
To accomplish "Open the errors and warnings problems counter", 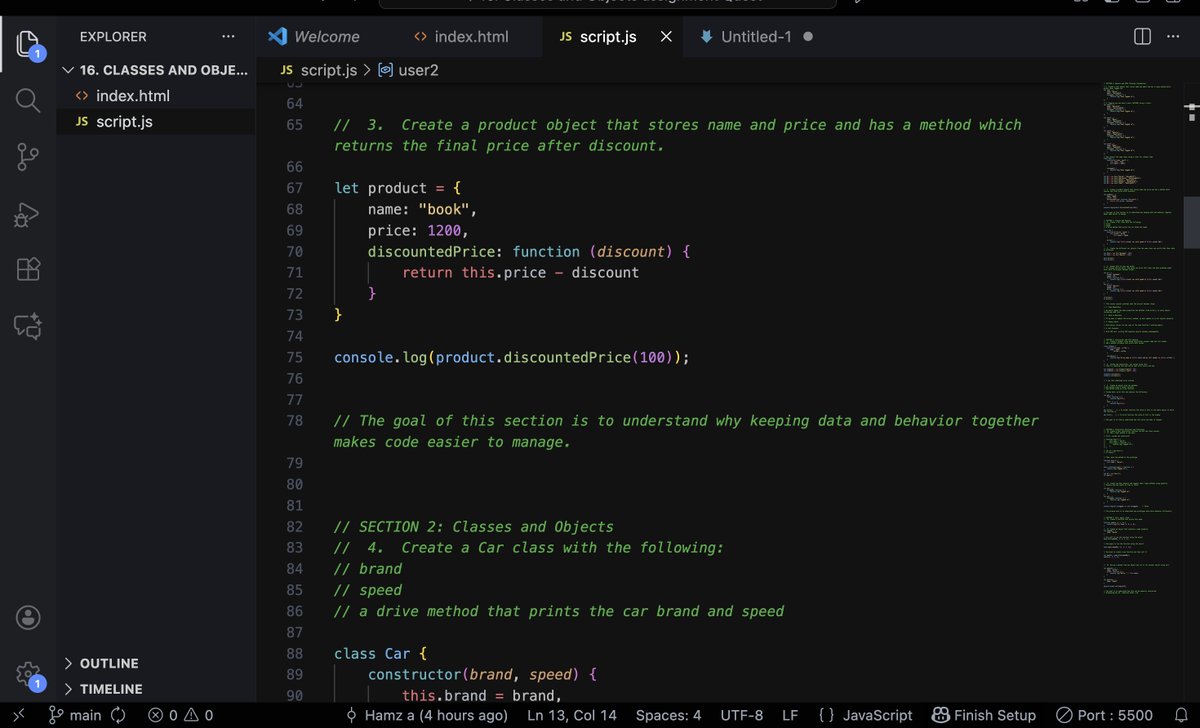I will 180,715.
